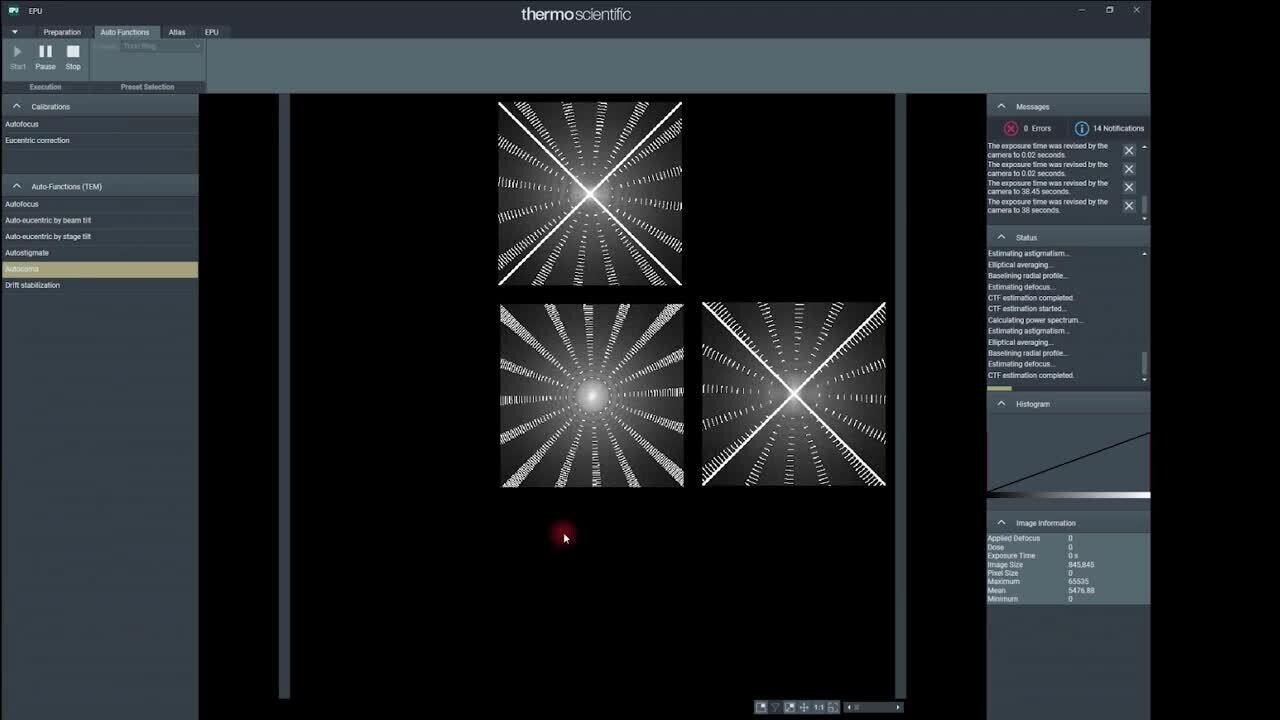
Task: Select Drift stabilization task
Action: tap(33, 285)
